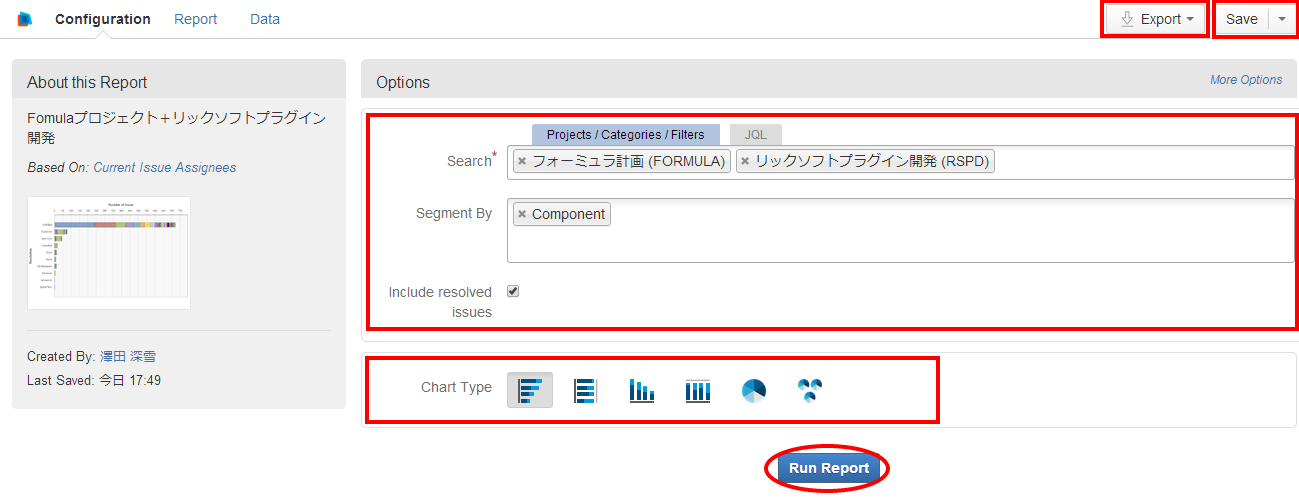Click the About this Report heading

pos(87,82)
